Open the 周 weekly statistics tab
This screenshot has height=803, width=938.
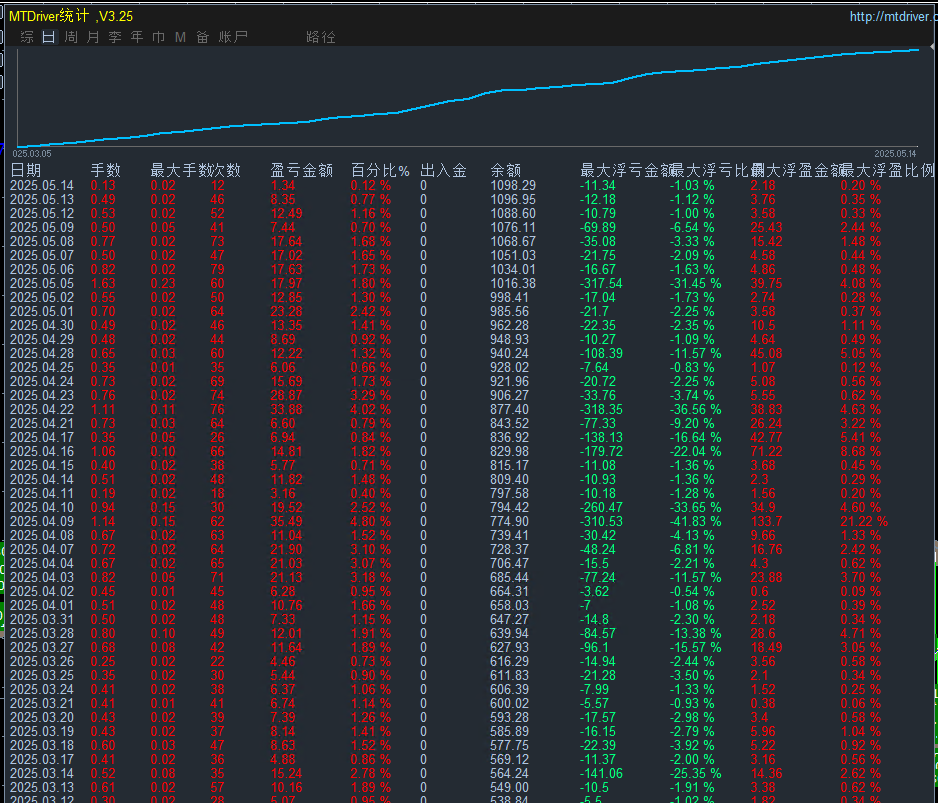click(x=71, y=37)
